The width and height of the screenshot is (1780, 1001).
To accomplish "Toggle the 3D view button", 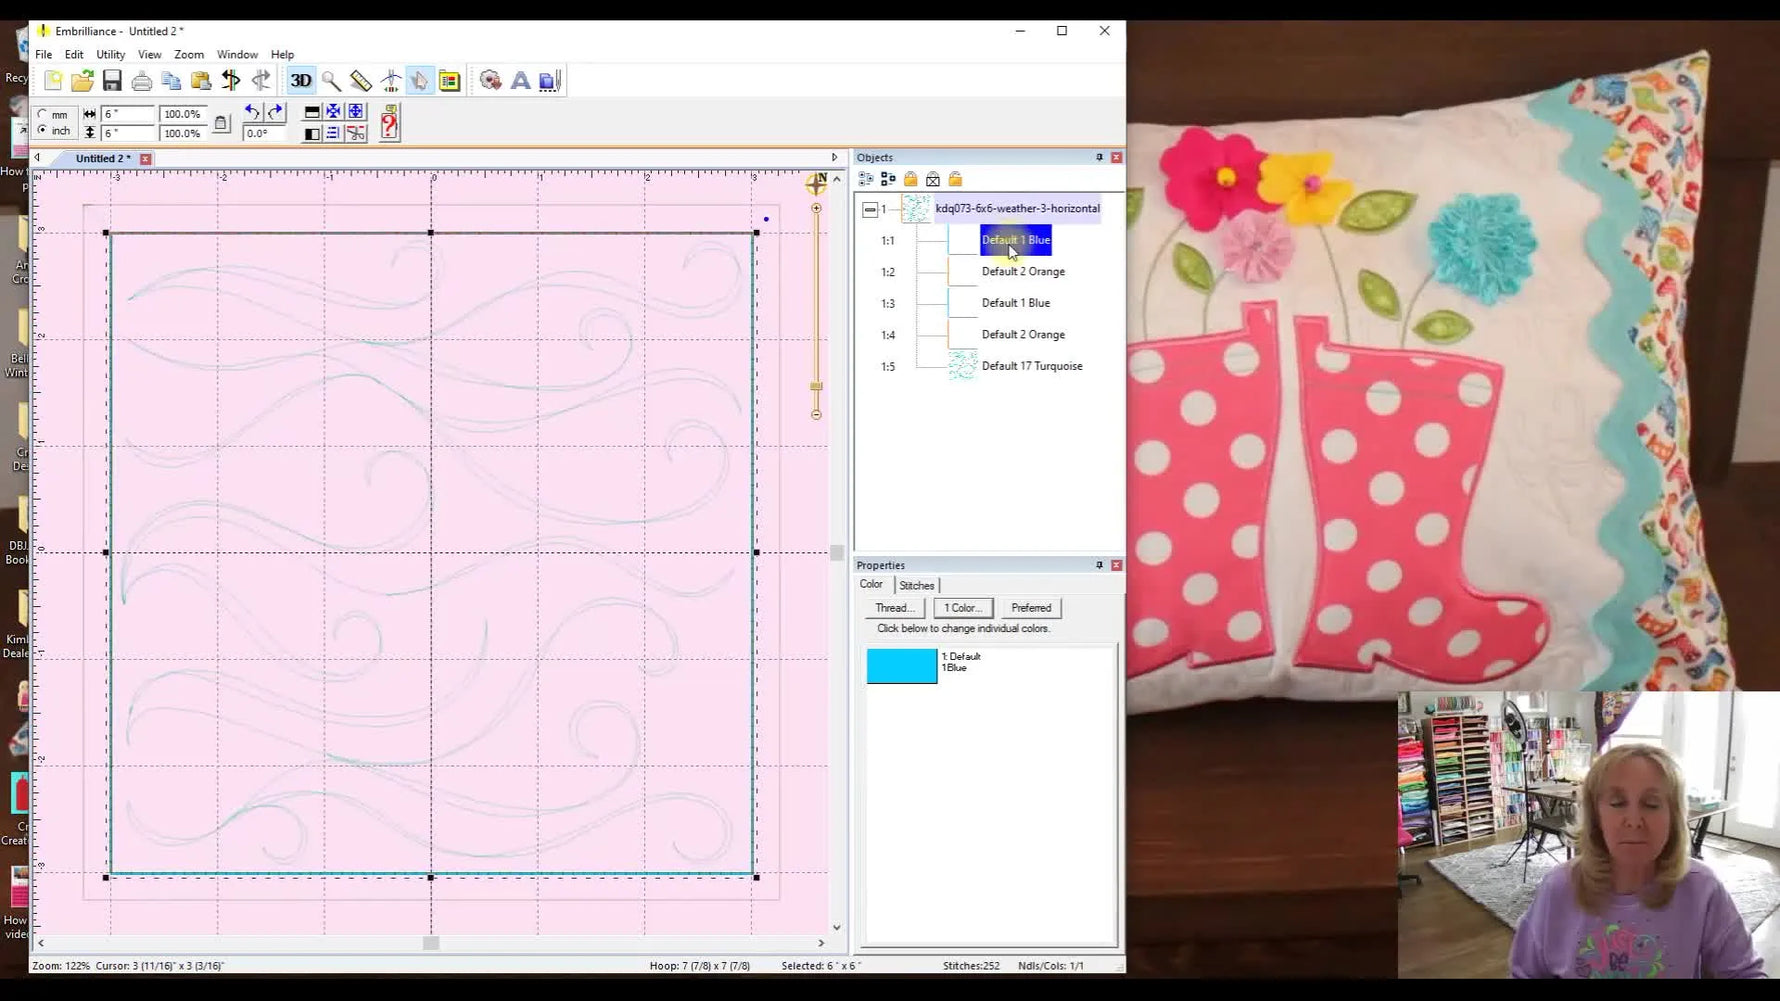I will pos(301,81).
